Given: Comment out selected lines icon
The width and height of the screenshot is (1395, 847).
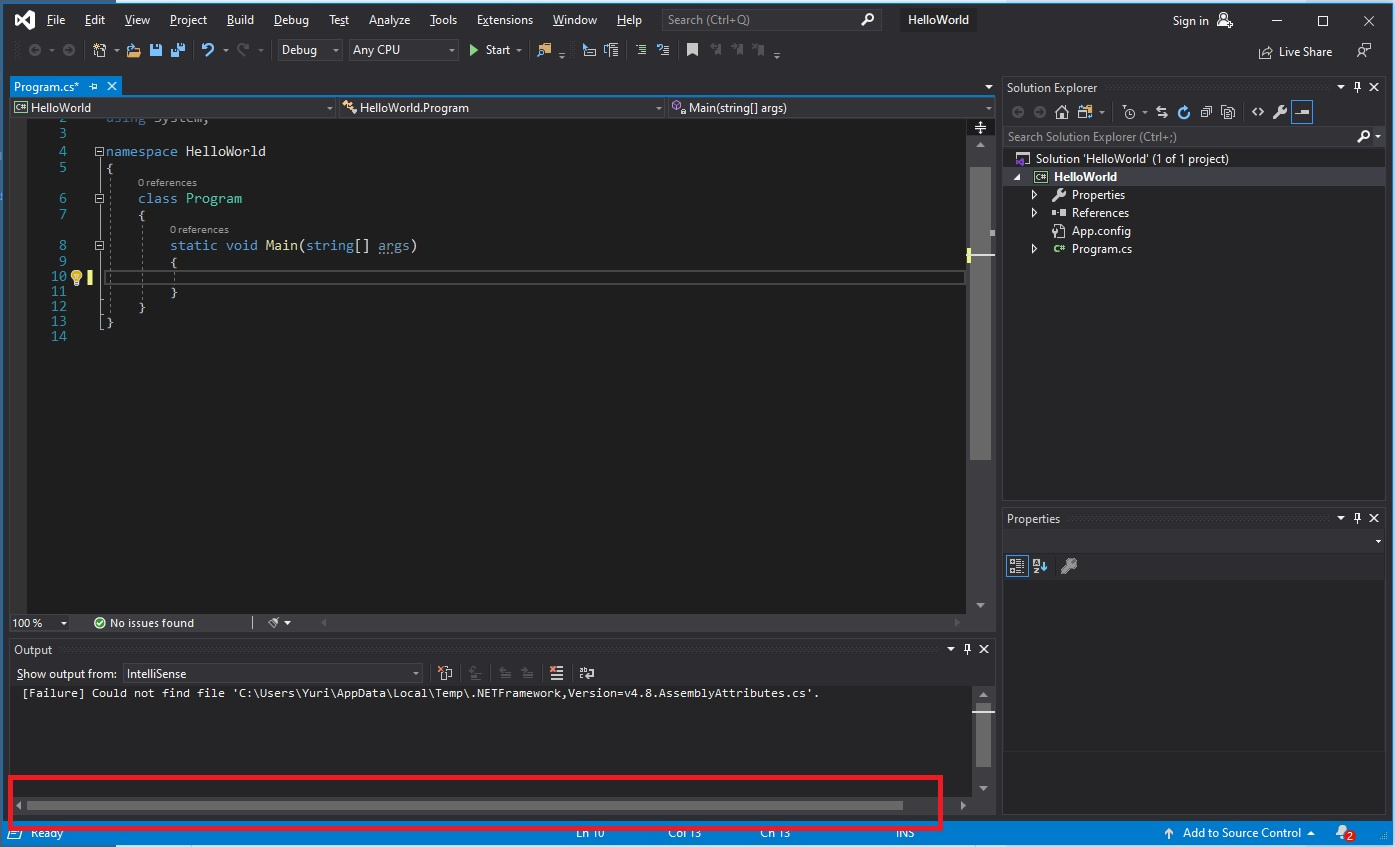Looking at the screenshot, I should (x=640, y=50).
